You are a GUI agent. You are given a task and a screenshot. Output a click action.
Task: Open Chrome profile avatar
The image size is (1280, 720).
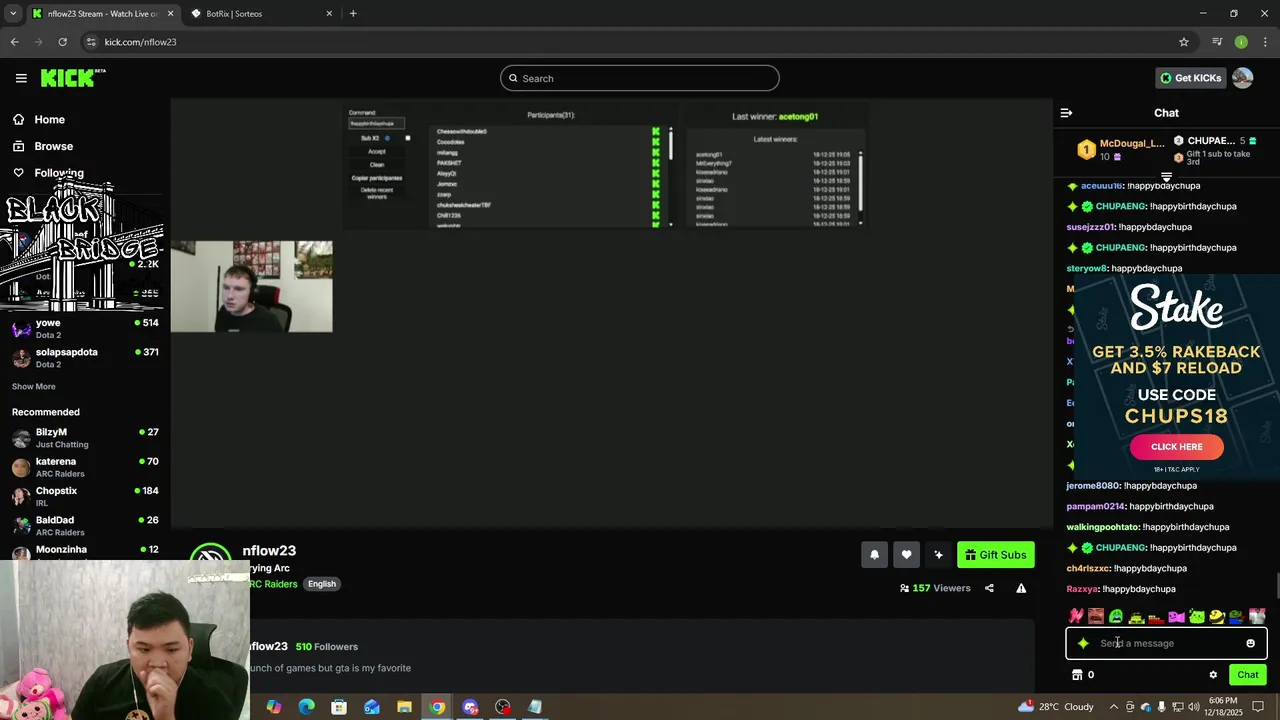tap(1241, 42)
